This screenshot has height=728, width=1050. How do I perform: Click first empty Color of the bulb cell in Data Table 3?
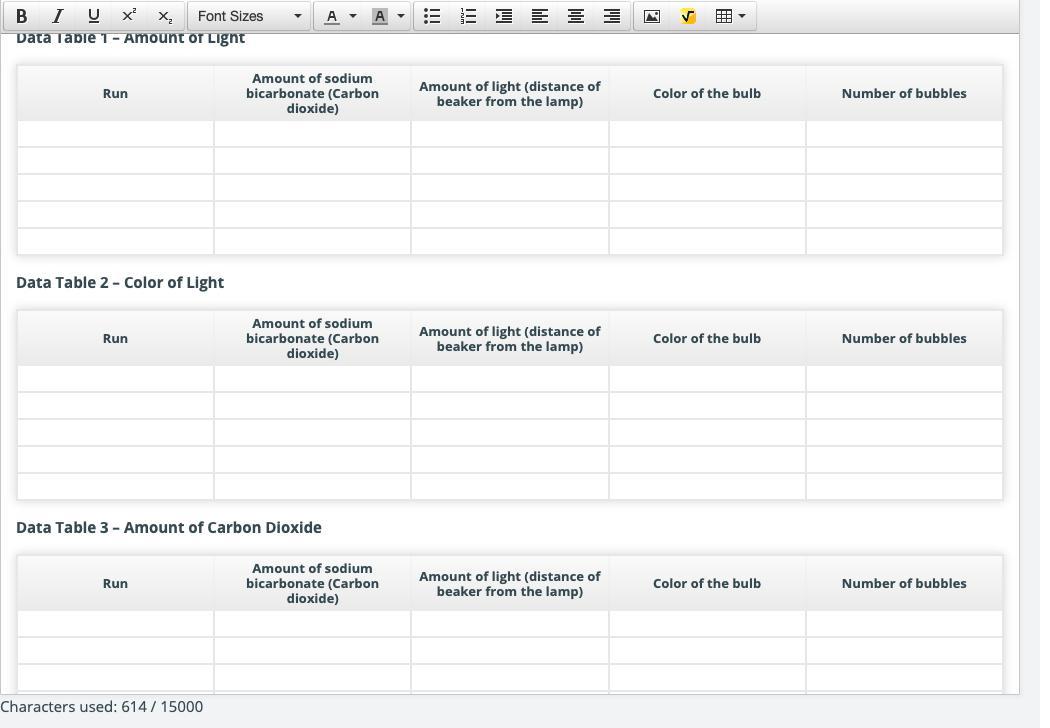707,624
